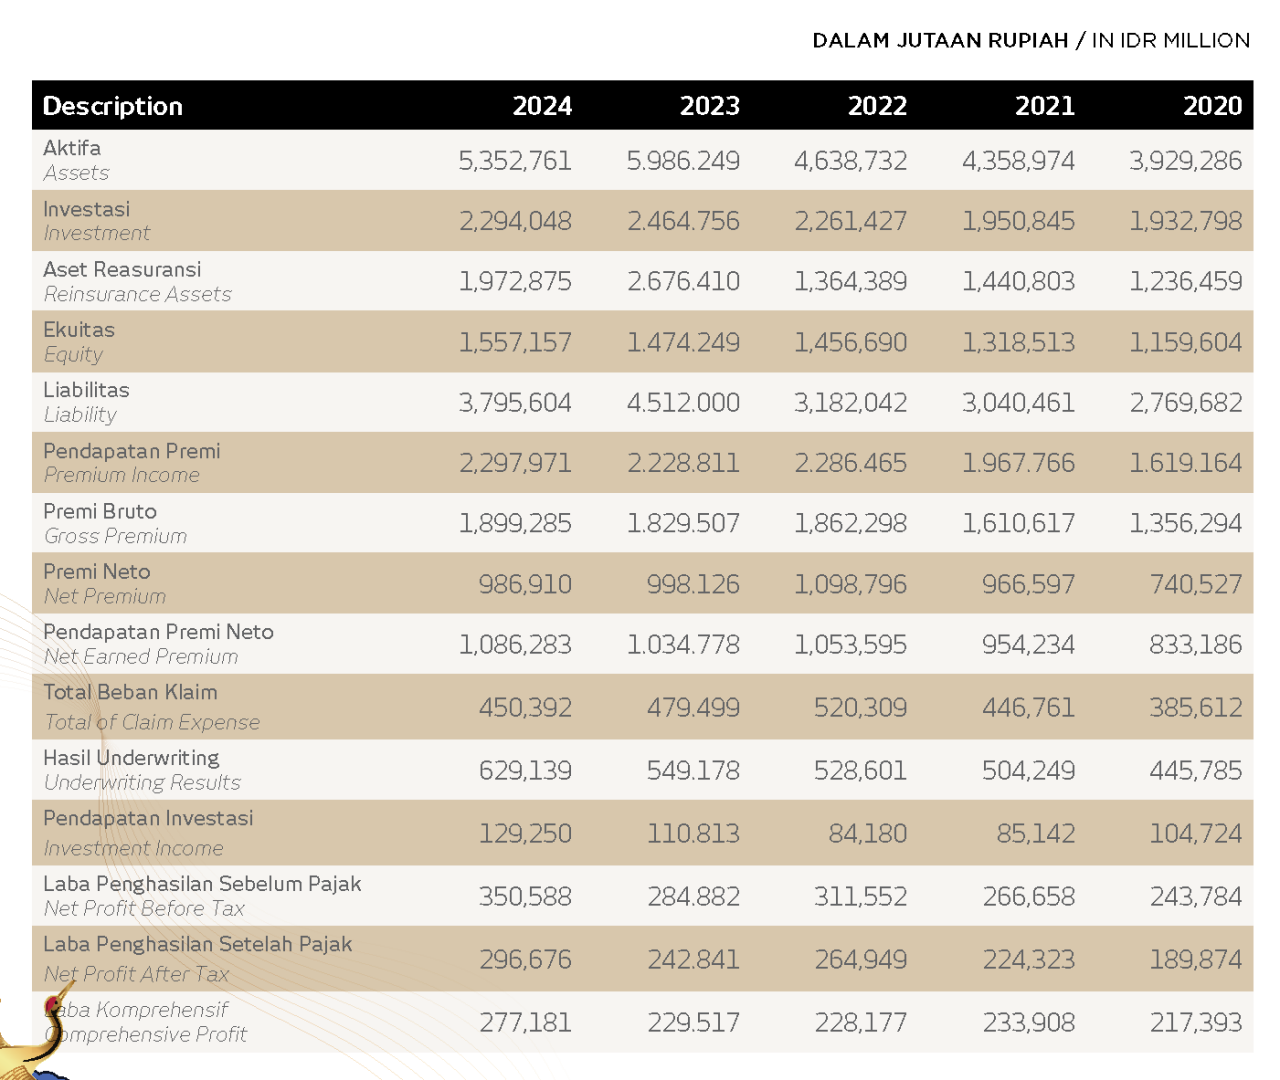The image size is (1280, 1080).
Task: Select Pendapatan Investasi 2020 value 104,724
Action: [x=1195, y=833]
